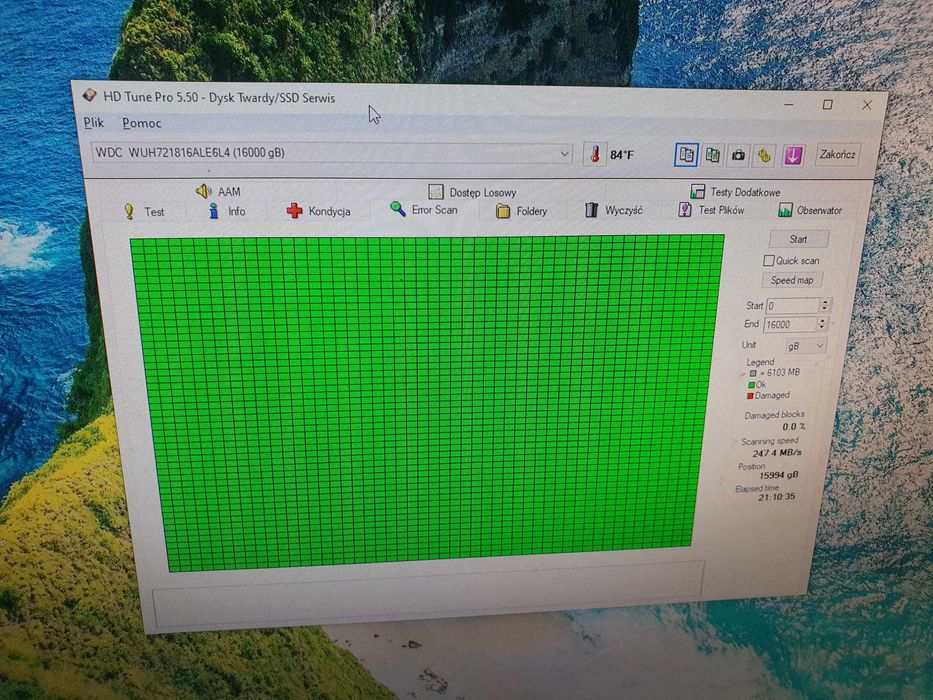This screenshot has width=933, height=700.
Task: Open the Pomoc menu
Action: point(142,123)
